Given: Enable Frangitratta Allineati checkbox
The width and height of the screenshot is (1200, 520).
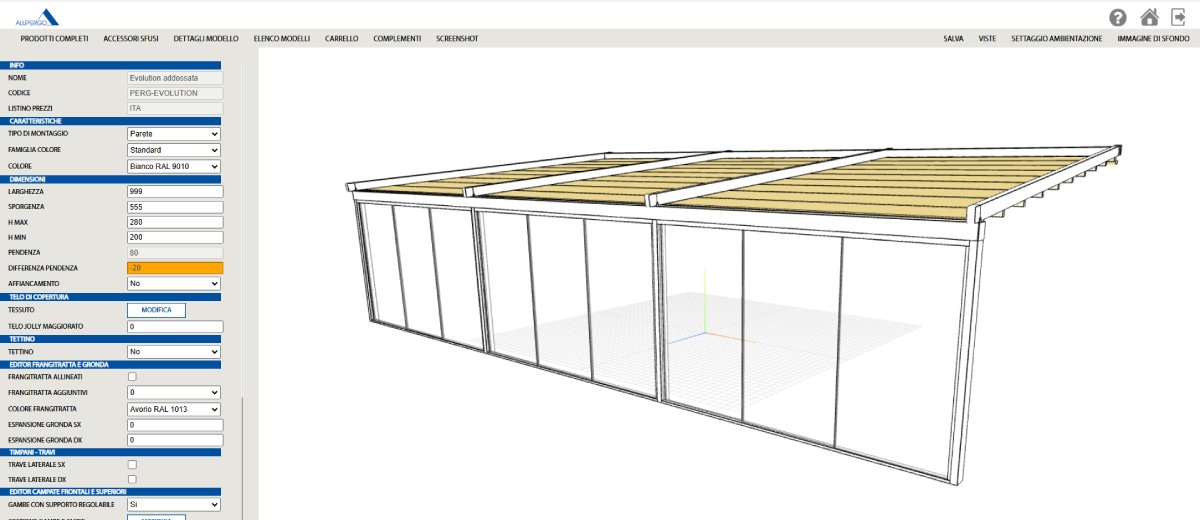Looking at the screenshot, I should [x=132, y=377].
